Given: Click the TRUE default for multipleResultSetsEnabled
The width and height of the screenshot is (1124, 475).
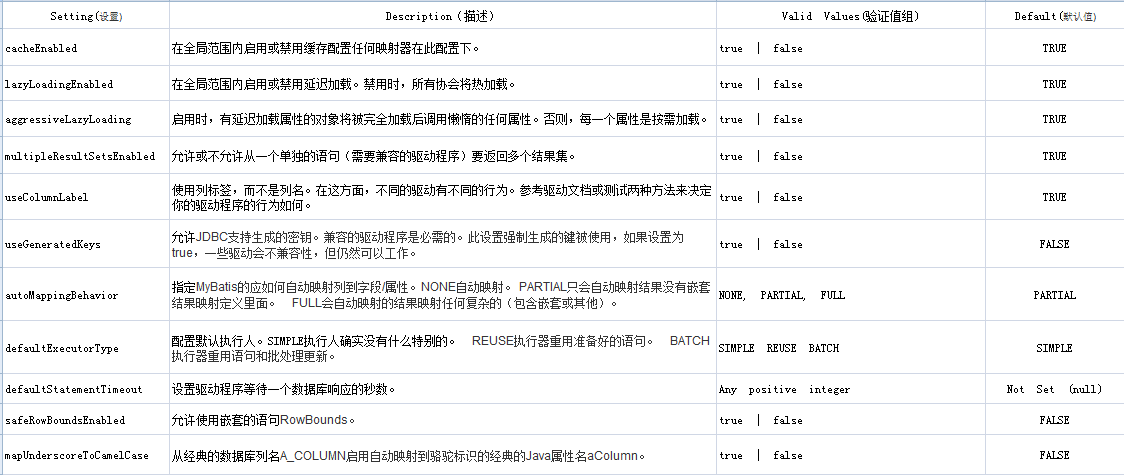Looking at the screenshot, I should tap(1054, 156).
